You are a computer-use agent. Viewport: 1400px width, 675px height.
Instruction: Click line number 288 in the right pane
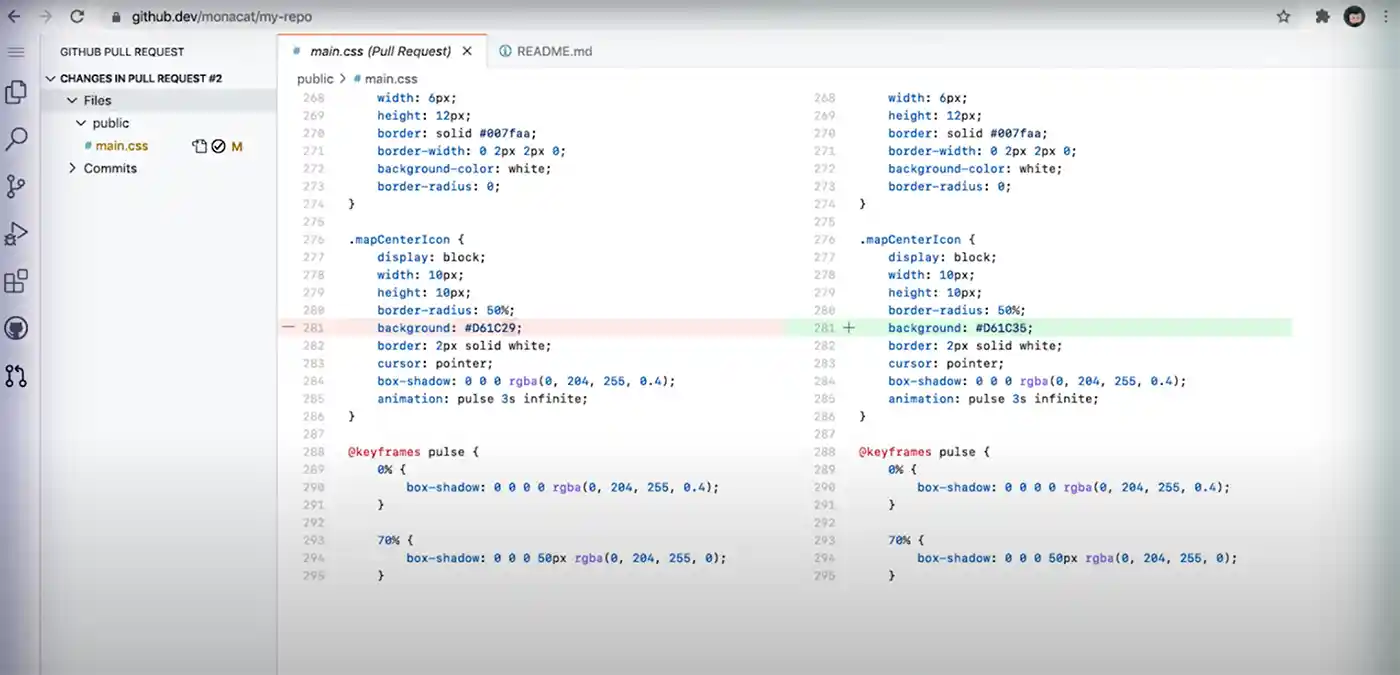pos(824,452)
